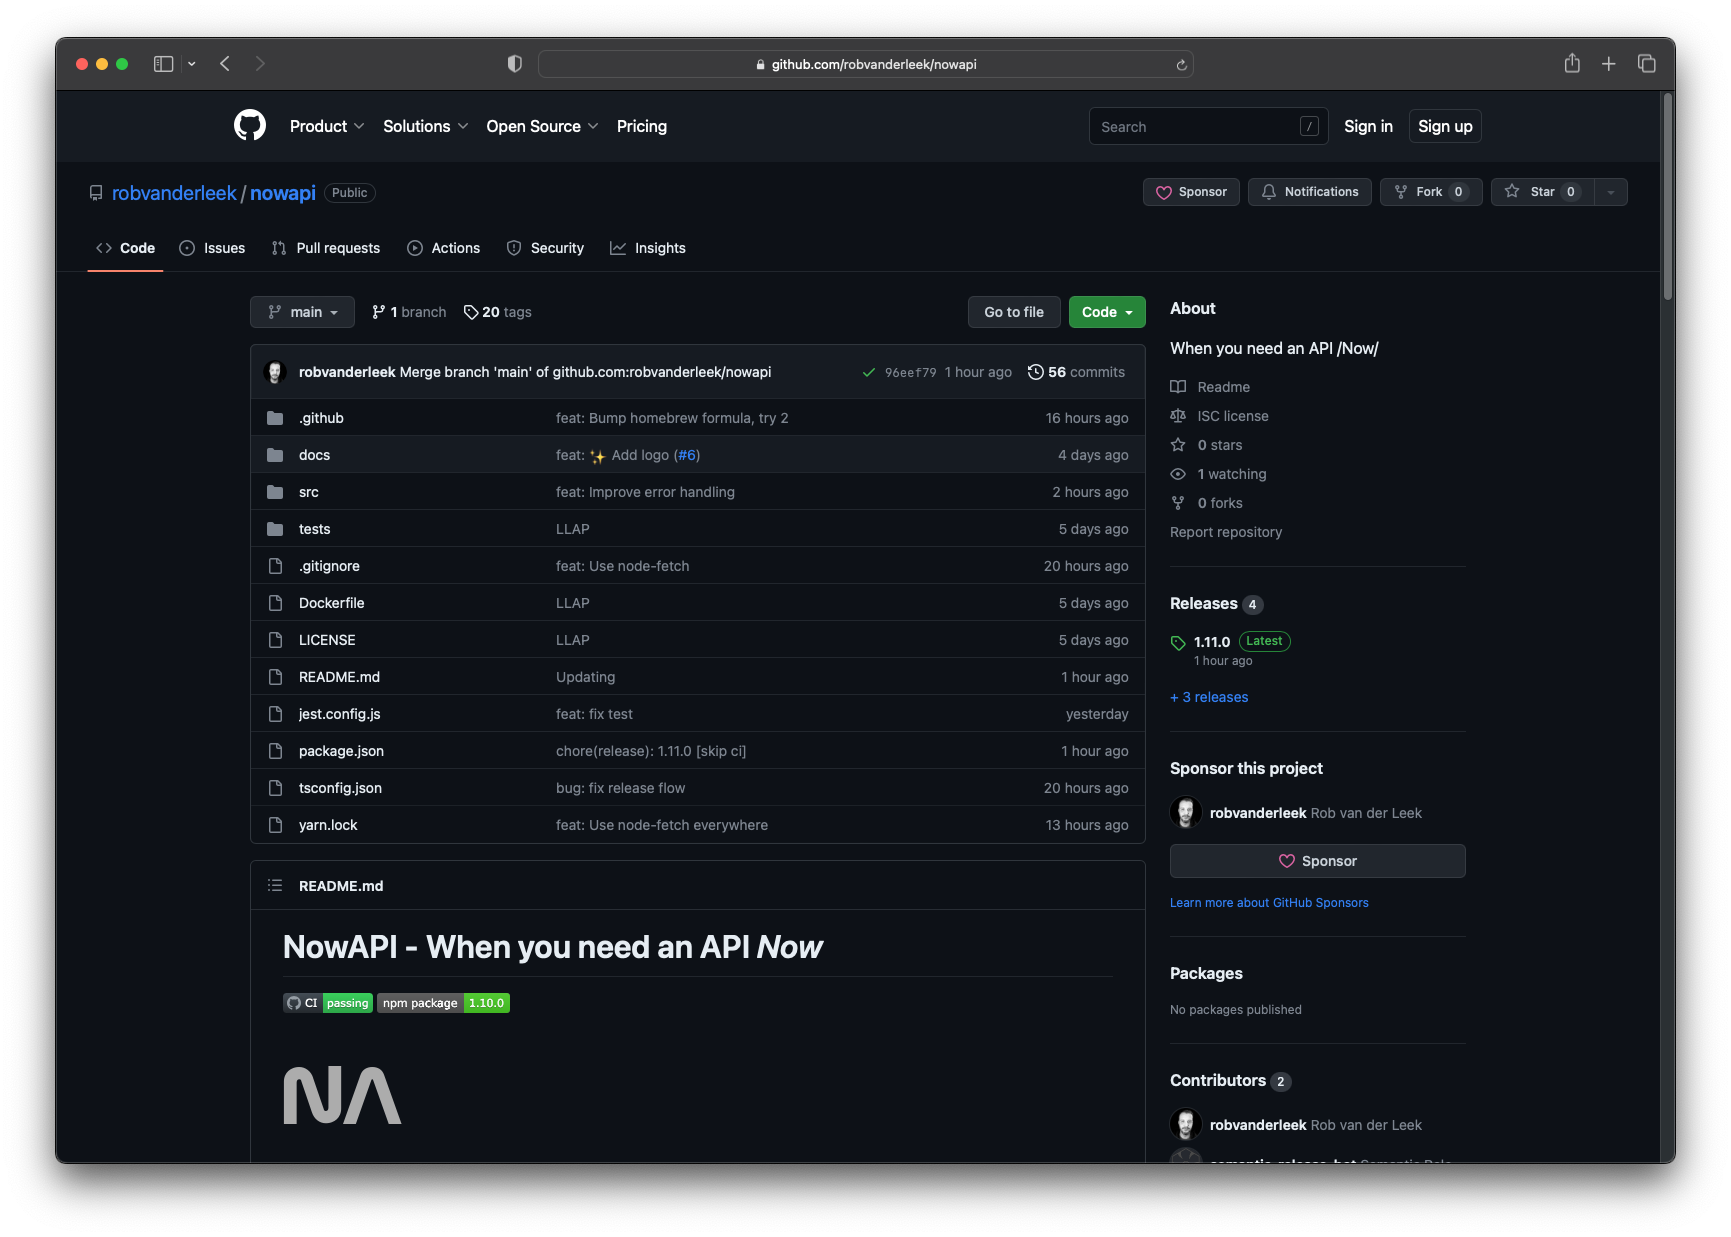
Task: Click the commit status checkmark icon
Action: 869,373
